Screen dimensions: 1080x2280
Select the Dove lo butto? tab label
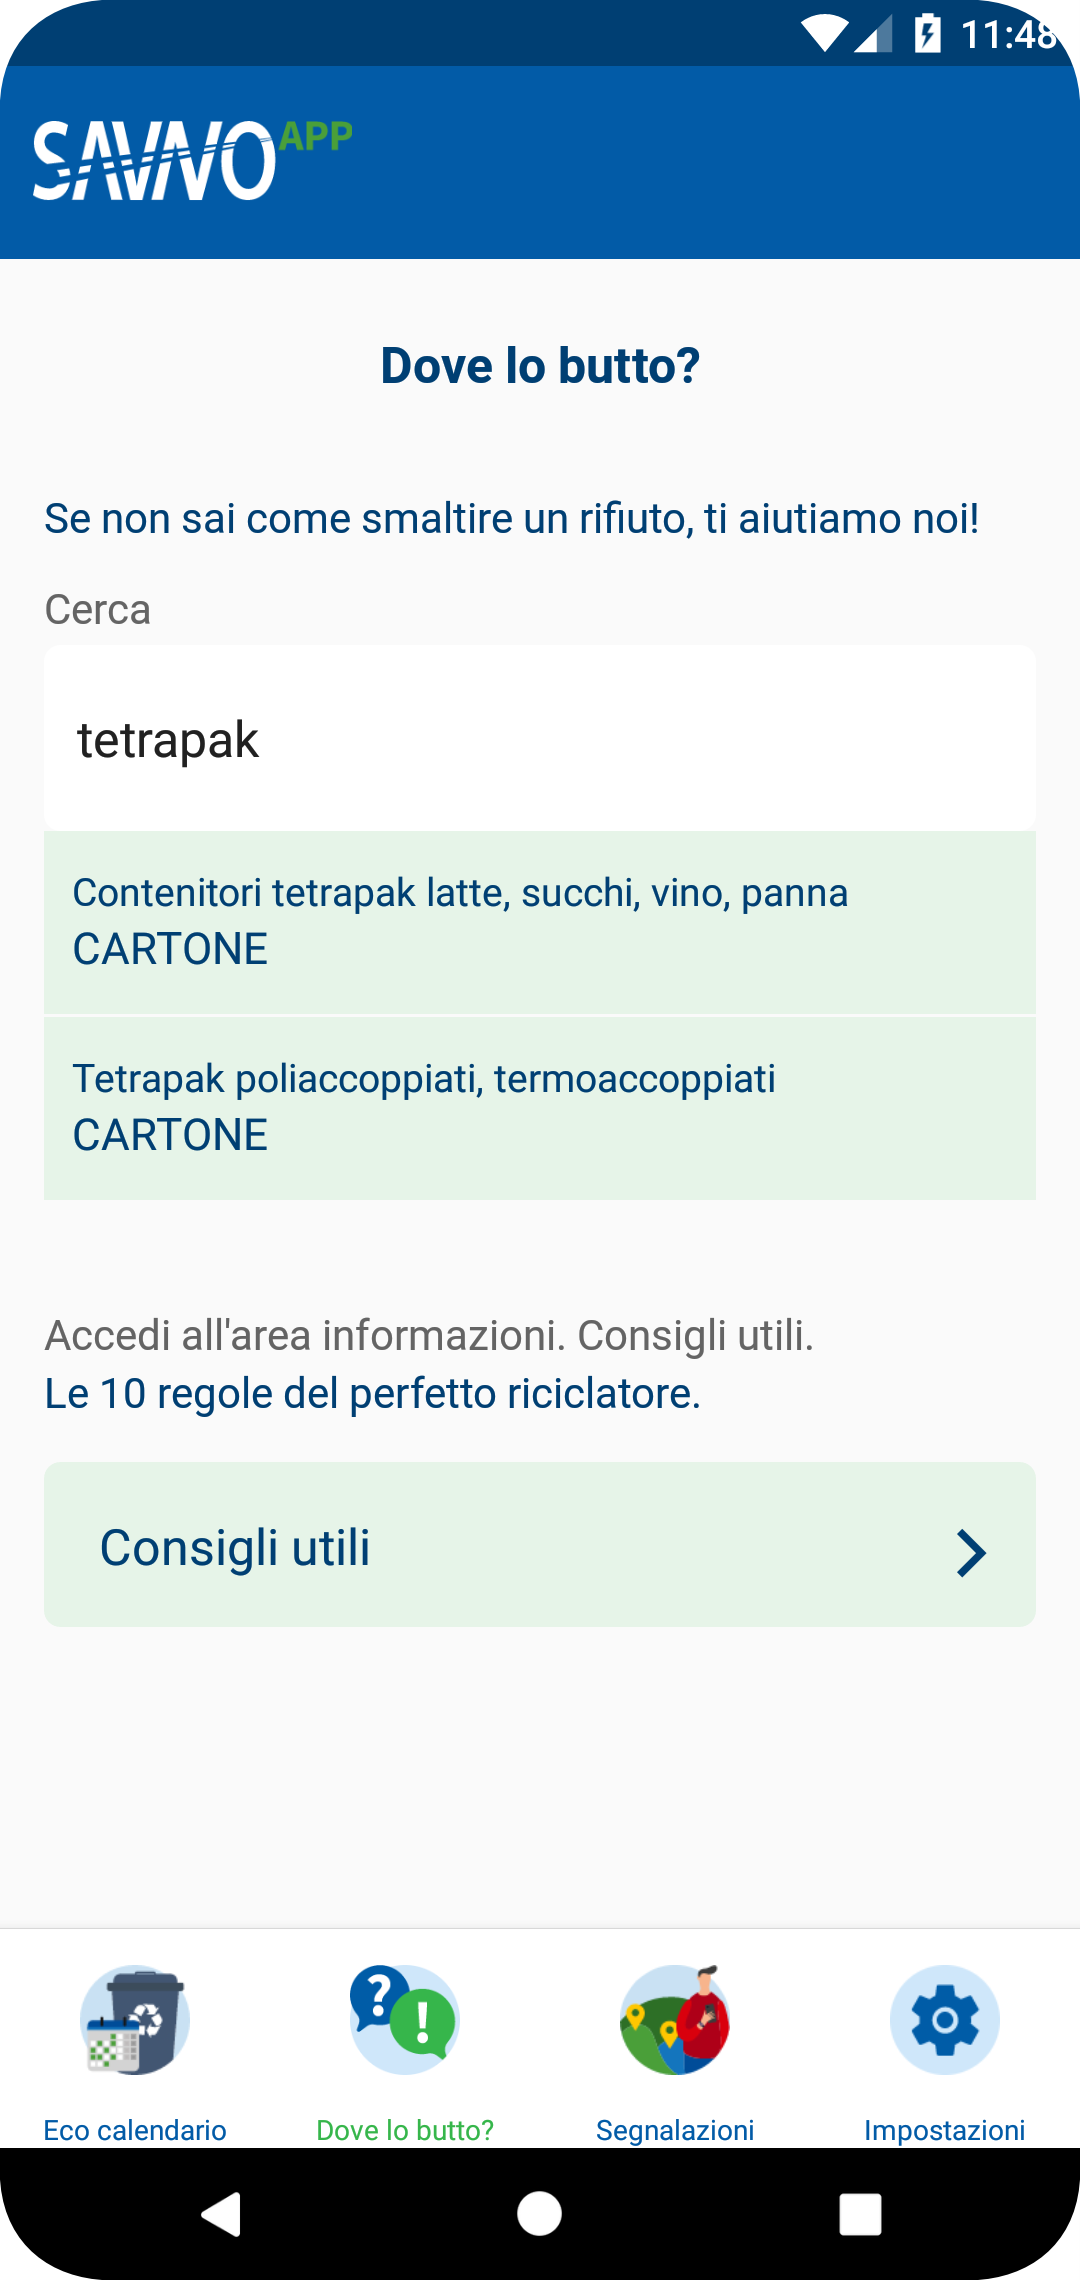[405, 2130]
